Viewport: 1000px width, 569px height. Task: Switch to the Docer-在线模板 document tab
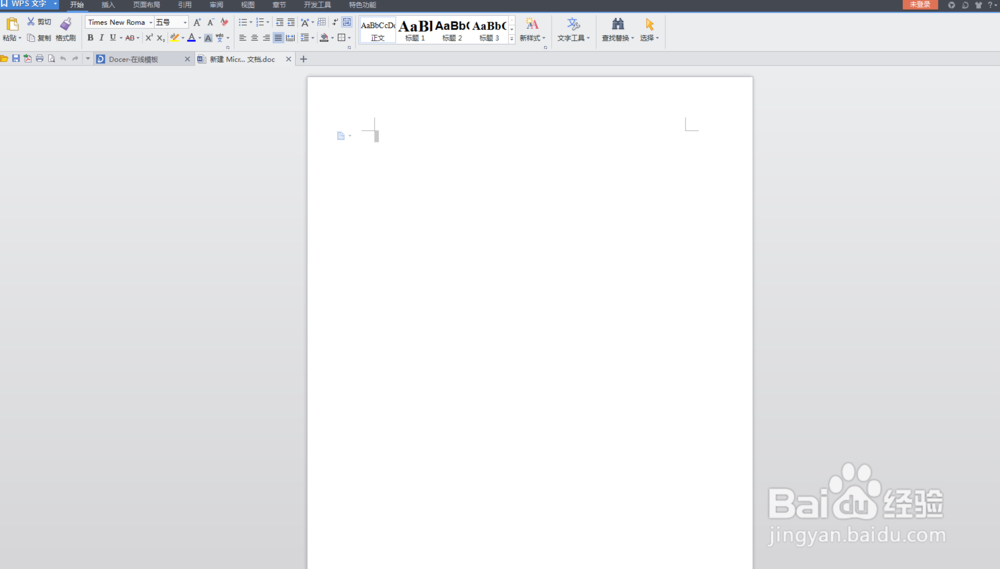pyautogui.click(x=144, y=59)
